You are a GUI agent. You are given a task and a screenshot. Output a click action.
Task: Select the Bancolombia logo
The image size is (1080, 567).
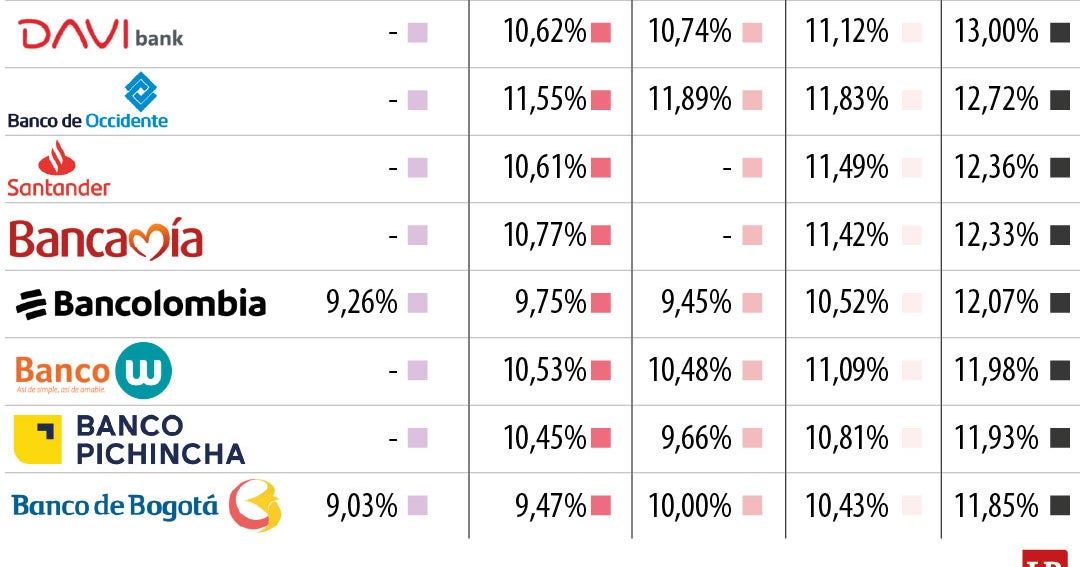pos(141,303)
